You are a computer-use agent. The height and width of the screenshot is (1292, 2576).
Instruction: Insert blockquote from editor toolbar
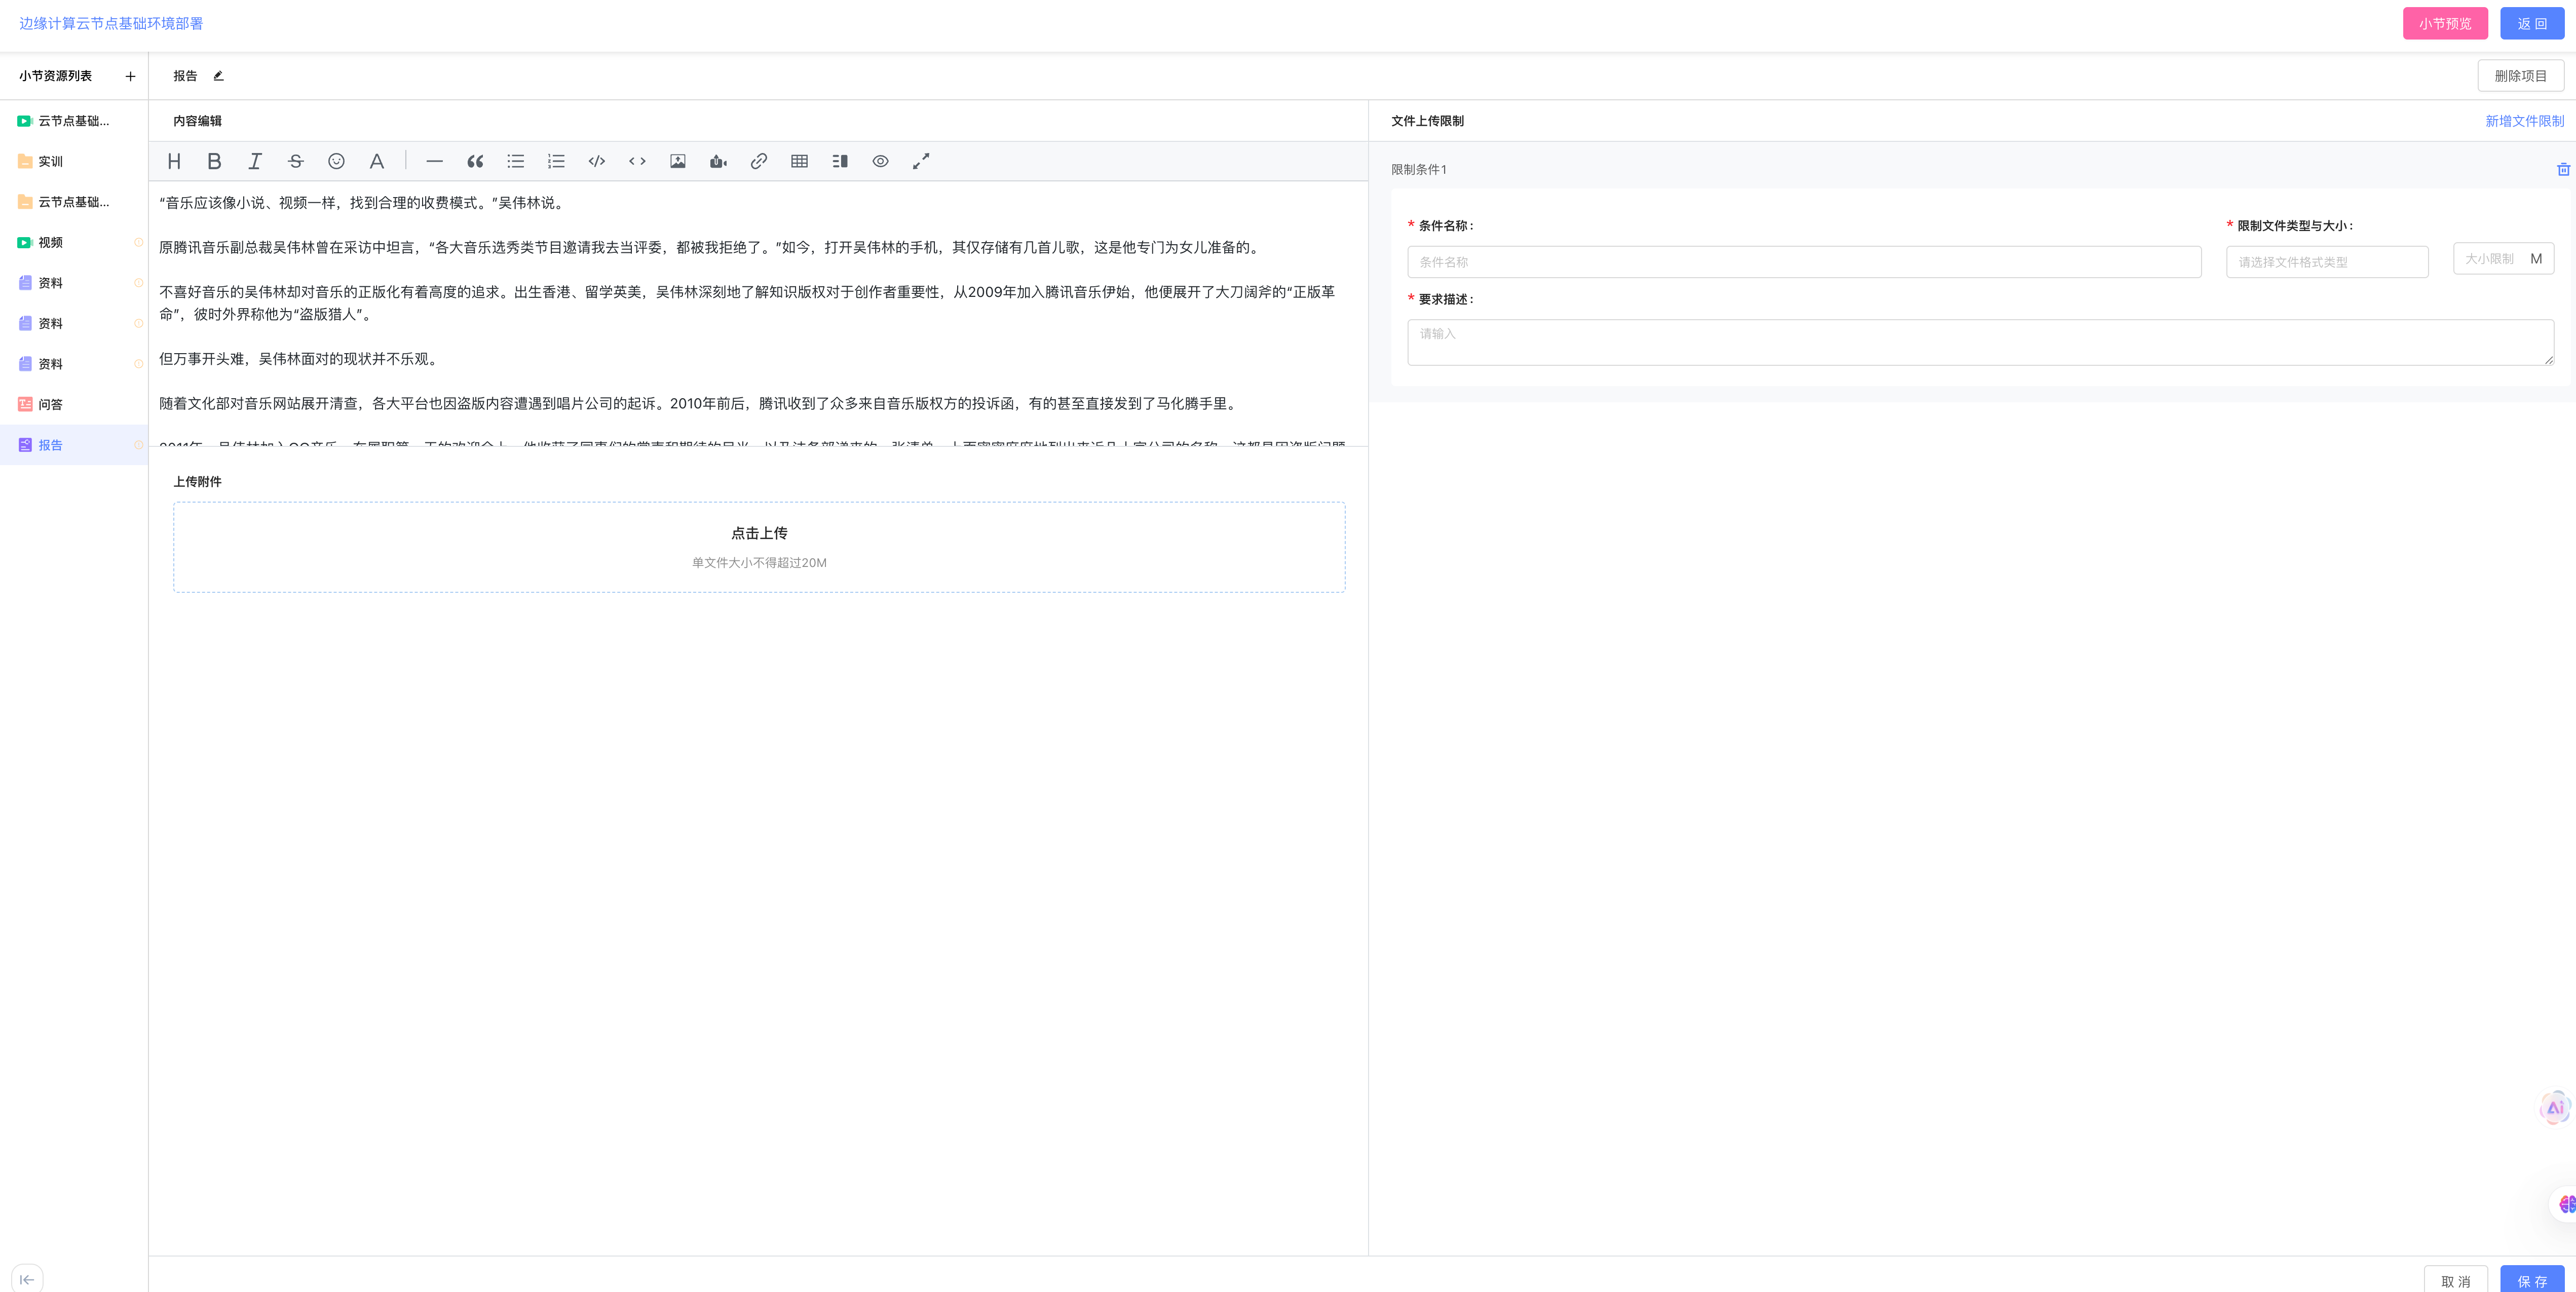pyautogui.click(x=475, y=161)
